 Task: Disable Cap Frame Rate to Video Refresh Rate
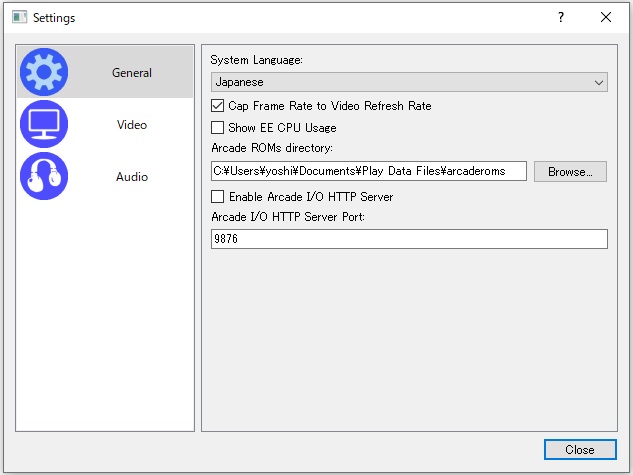(x=218, y=105)
